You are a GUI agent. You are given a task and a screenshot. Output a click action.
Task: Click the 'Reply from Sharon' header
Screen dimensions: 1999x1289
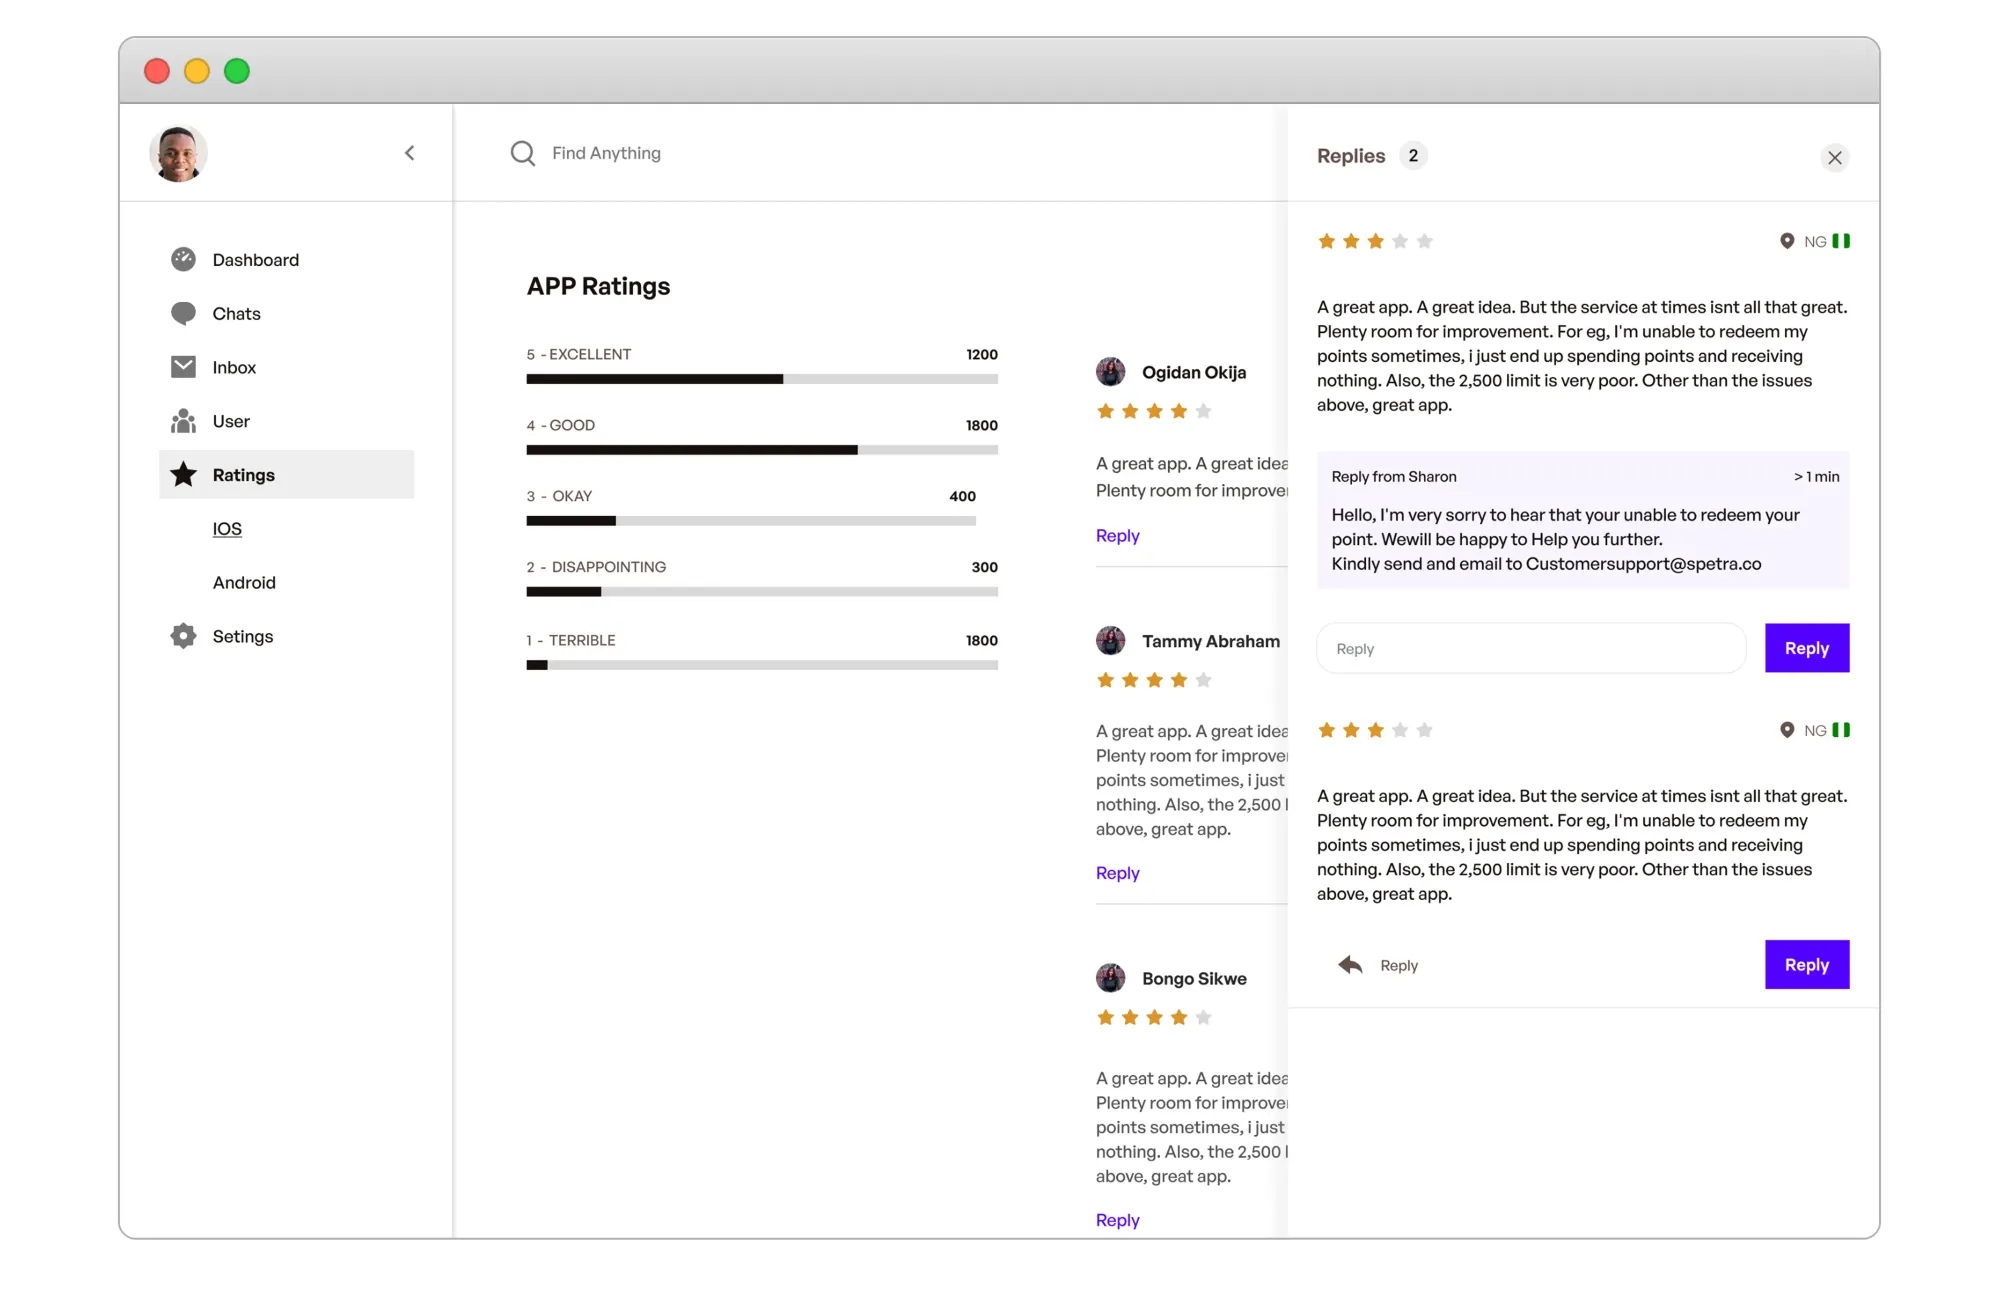1393,477
